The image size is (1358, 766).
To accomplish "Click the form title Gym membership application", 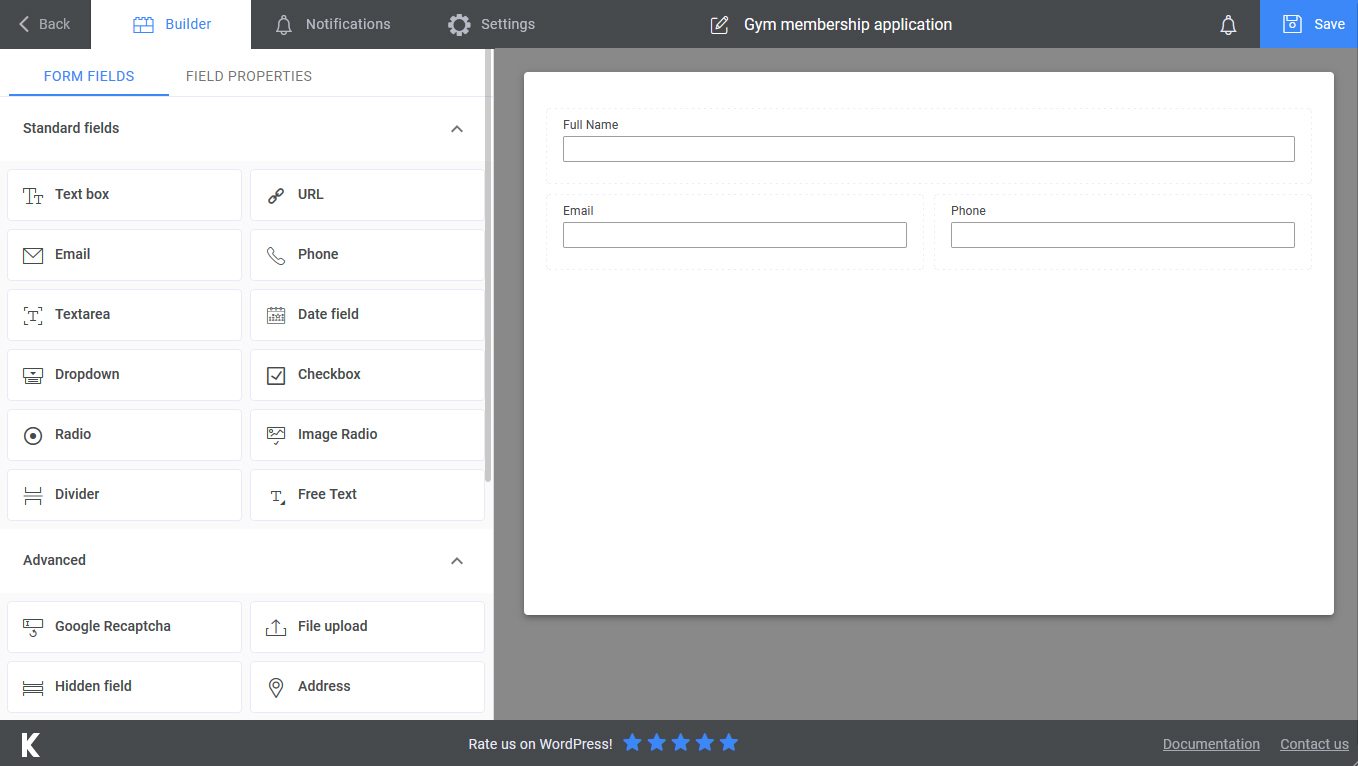I will (848, 25).
